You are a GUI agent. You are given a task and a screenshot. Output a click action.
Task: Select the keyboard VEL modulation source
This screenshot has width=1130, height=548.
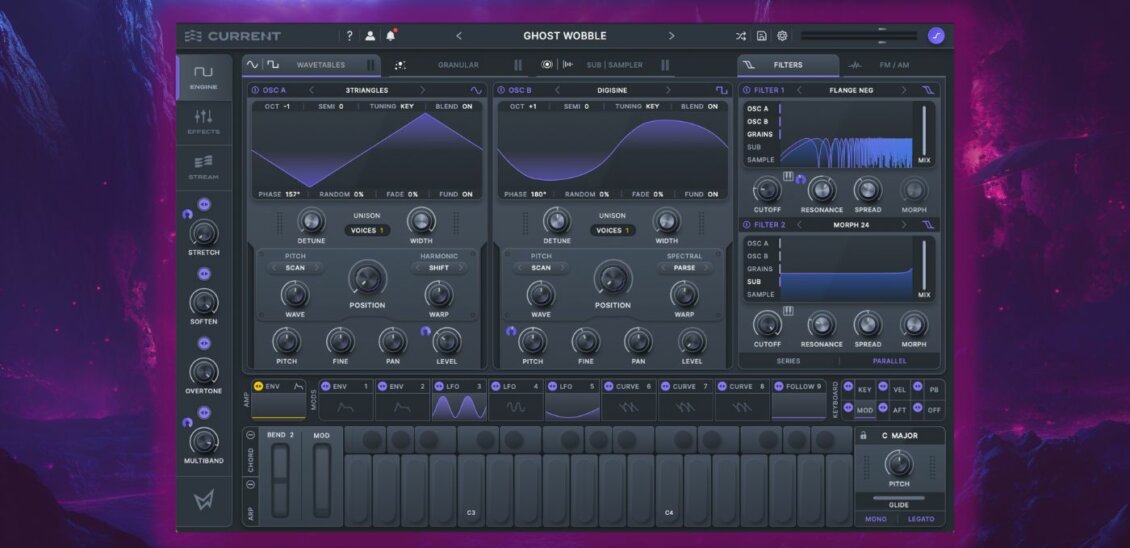coord(899,390)
